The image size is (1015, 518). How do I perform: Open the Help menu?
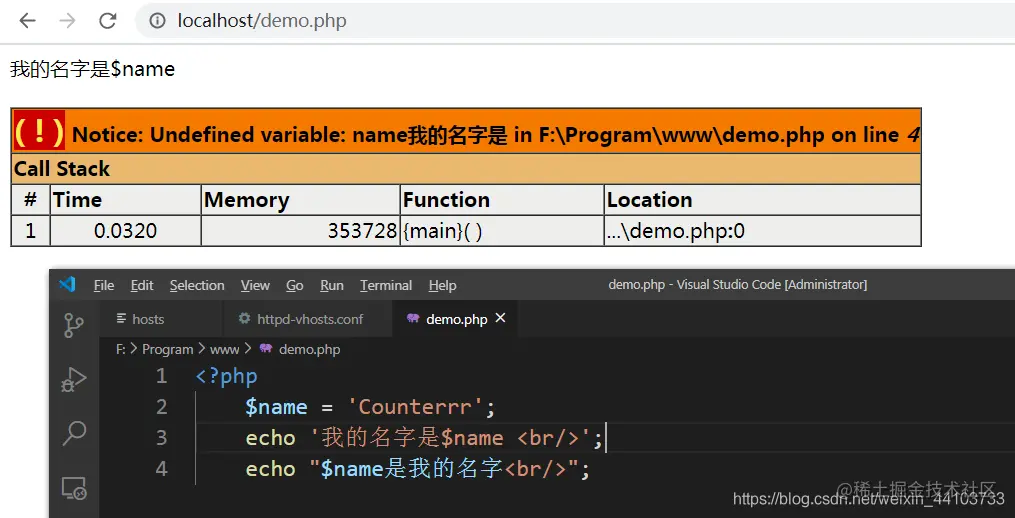tap(442, 286)
